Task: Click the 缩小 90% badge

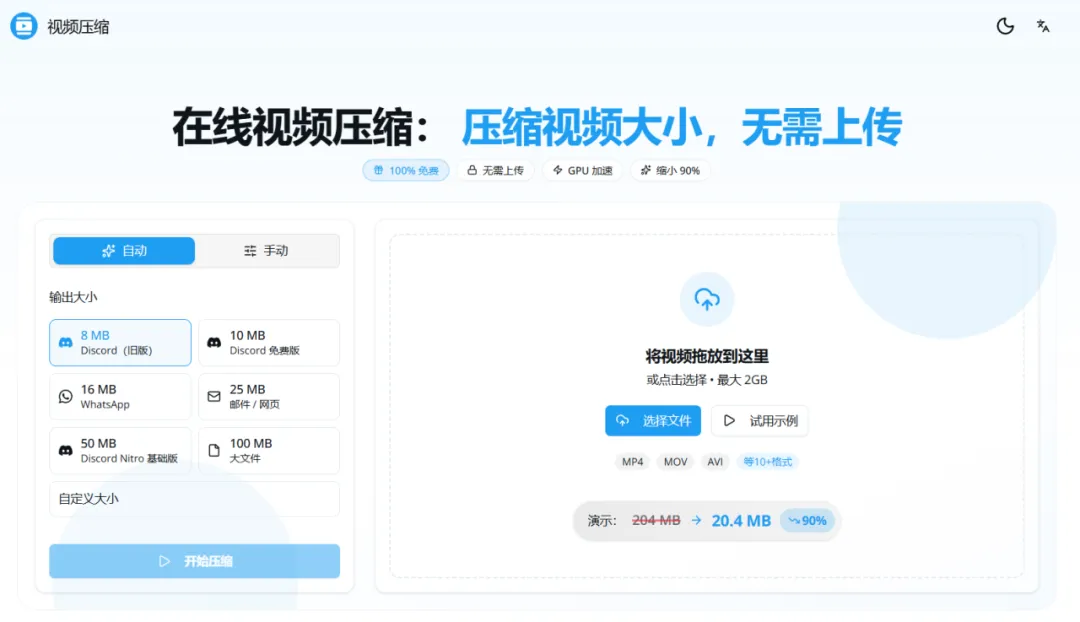Action: [x=670, y=170]
